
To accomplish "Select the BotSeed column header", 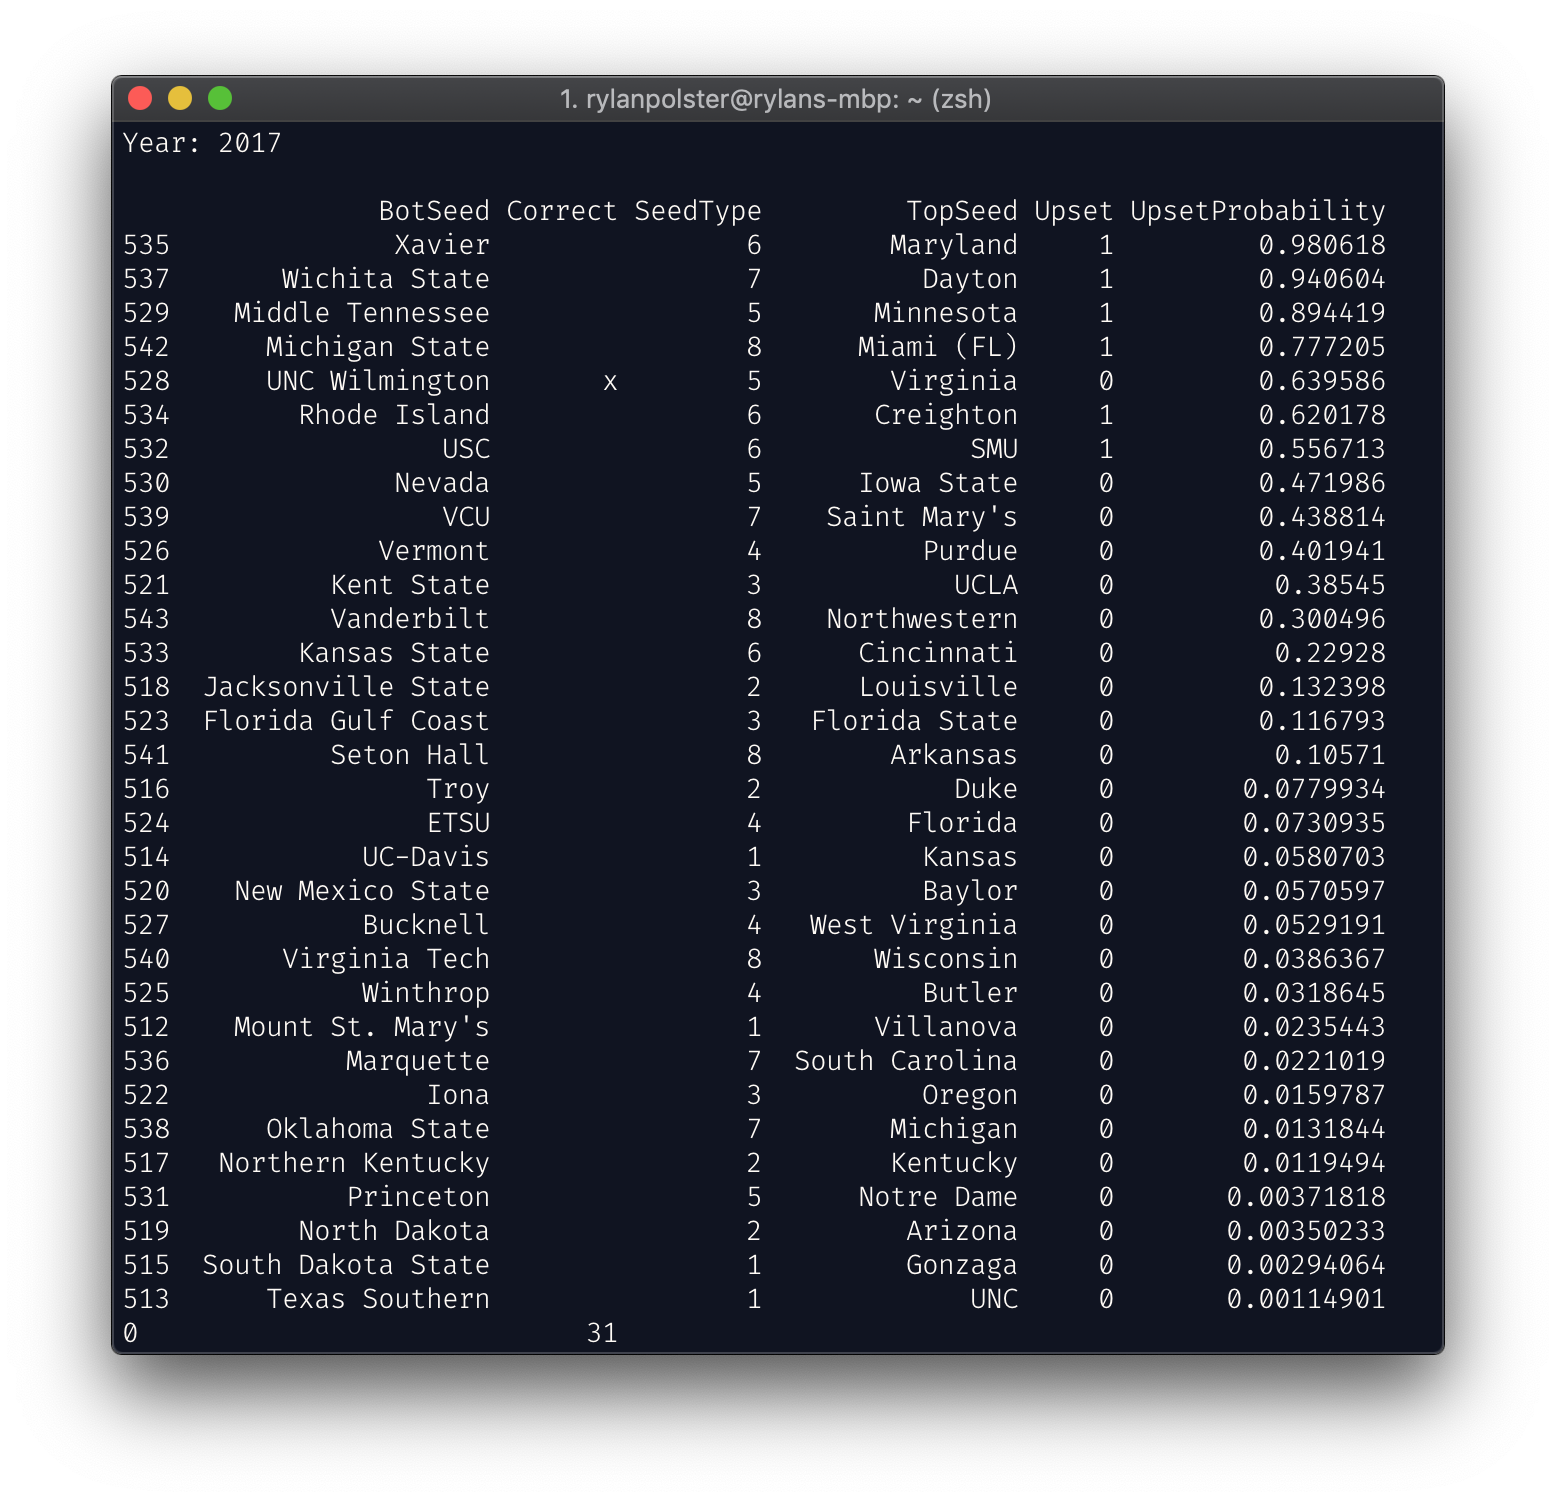I will coord(434,211).
